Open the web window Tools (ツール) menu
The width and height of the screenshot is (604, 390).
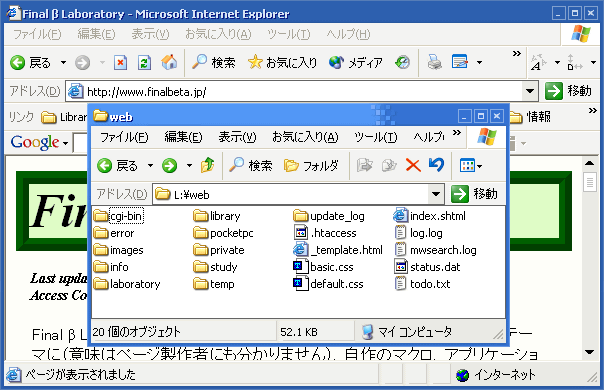(x=376, y=137)
